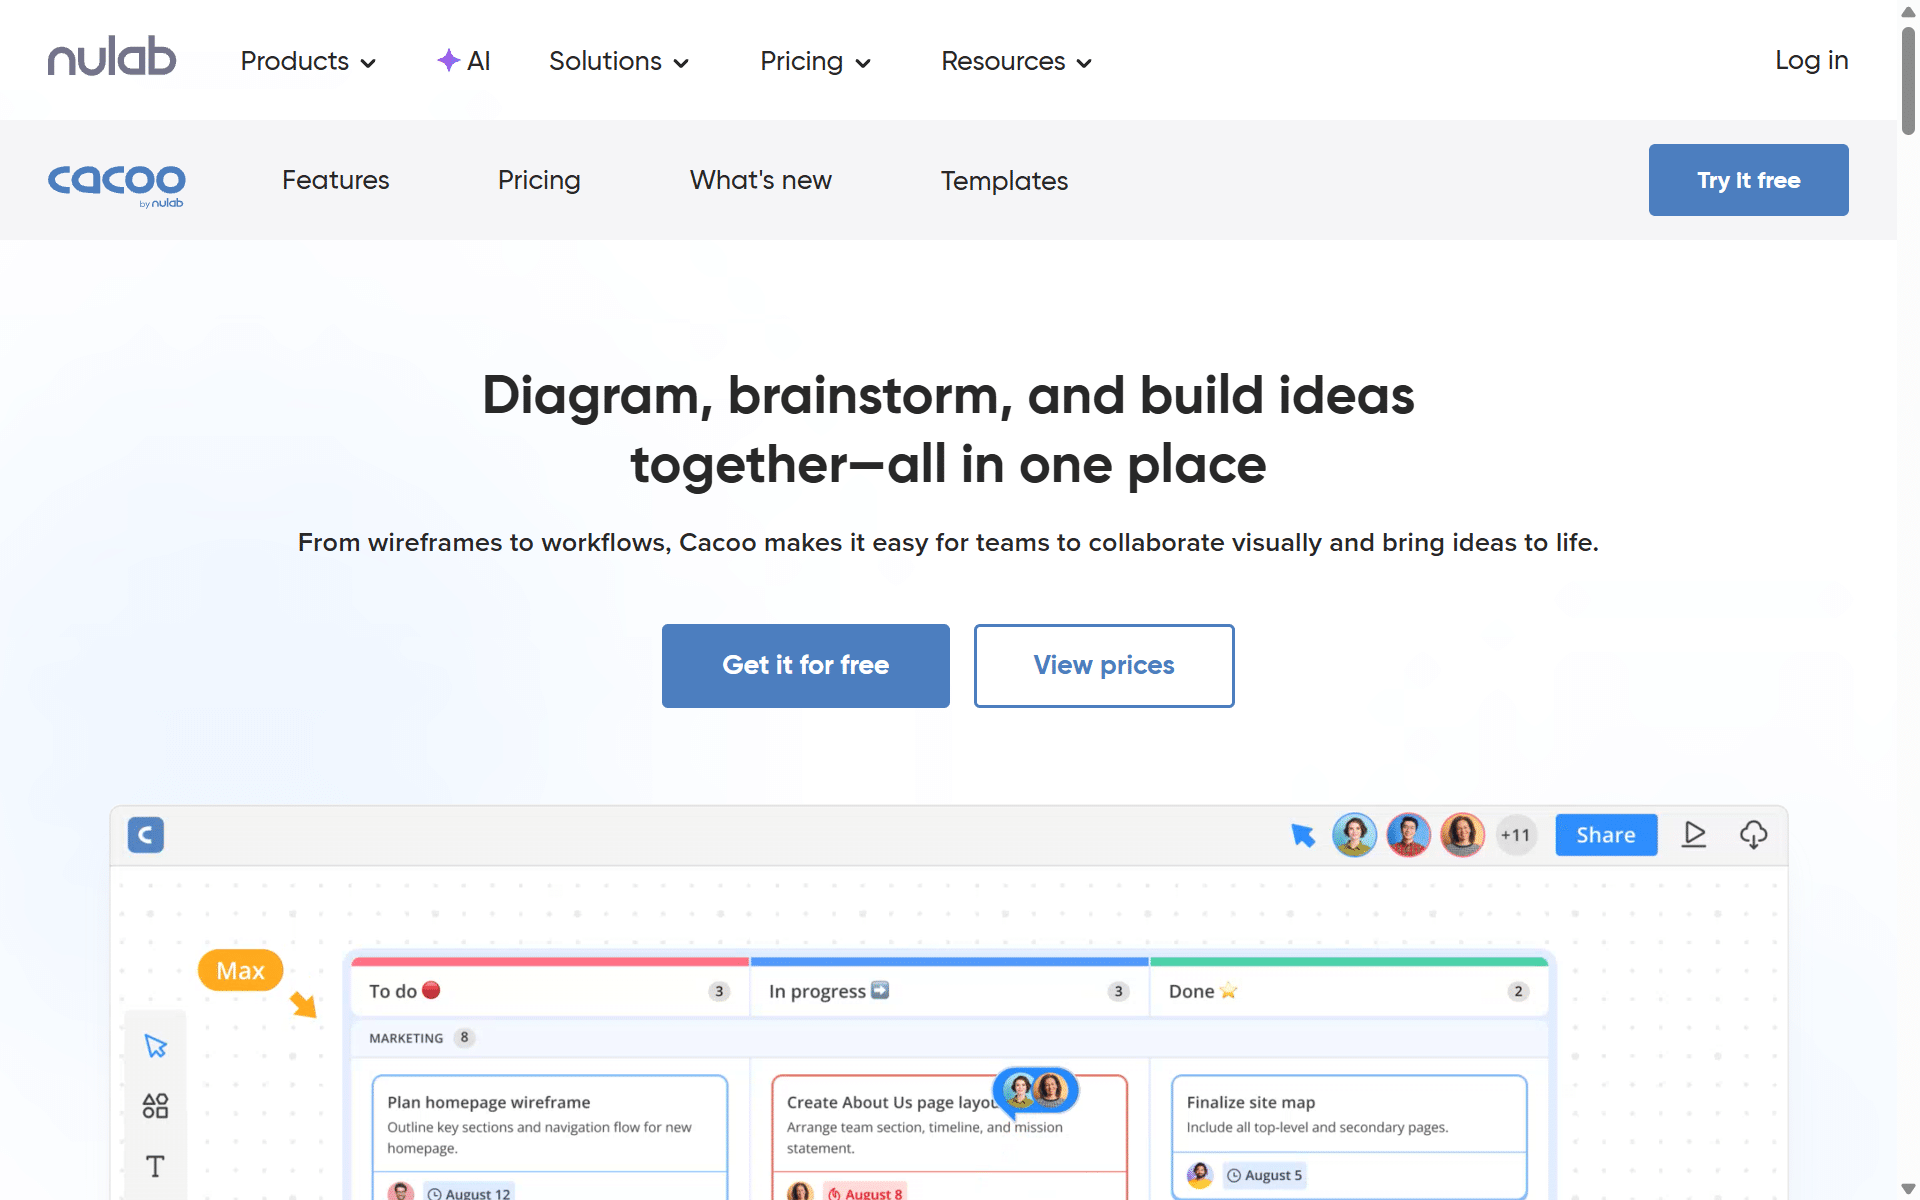Image resolution: width=1920 pixels, height=1200 pixels.
Task: Click the To do column count badge 3
Action: coord(719,991)
